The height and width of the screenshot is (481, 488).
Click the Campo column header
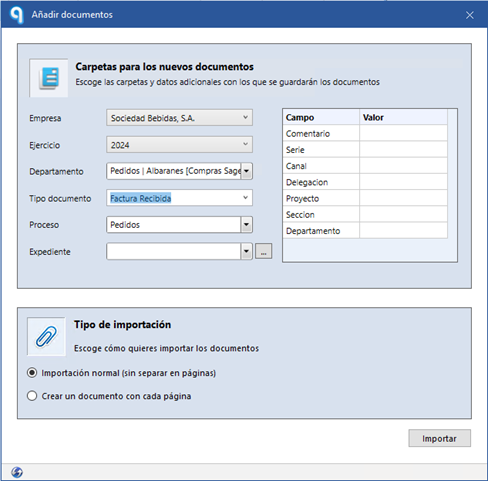pos(321,117)
